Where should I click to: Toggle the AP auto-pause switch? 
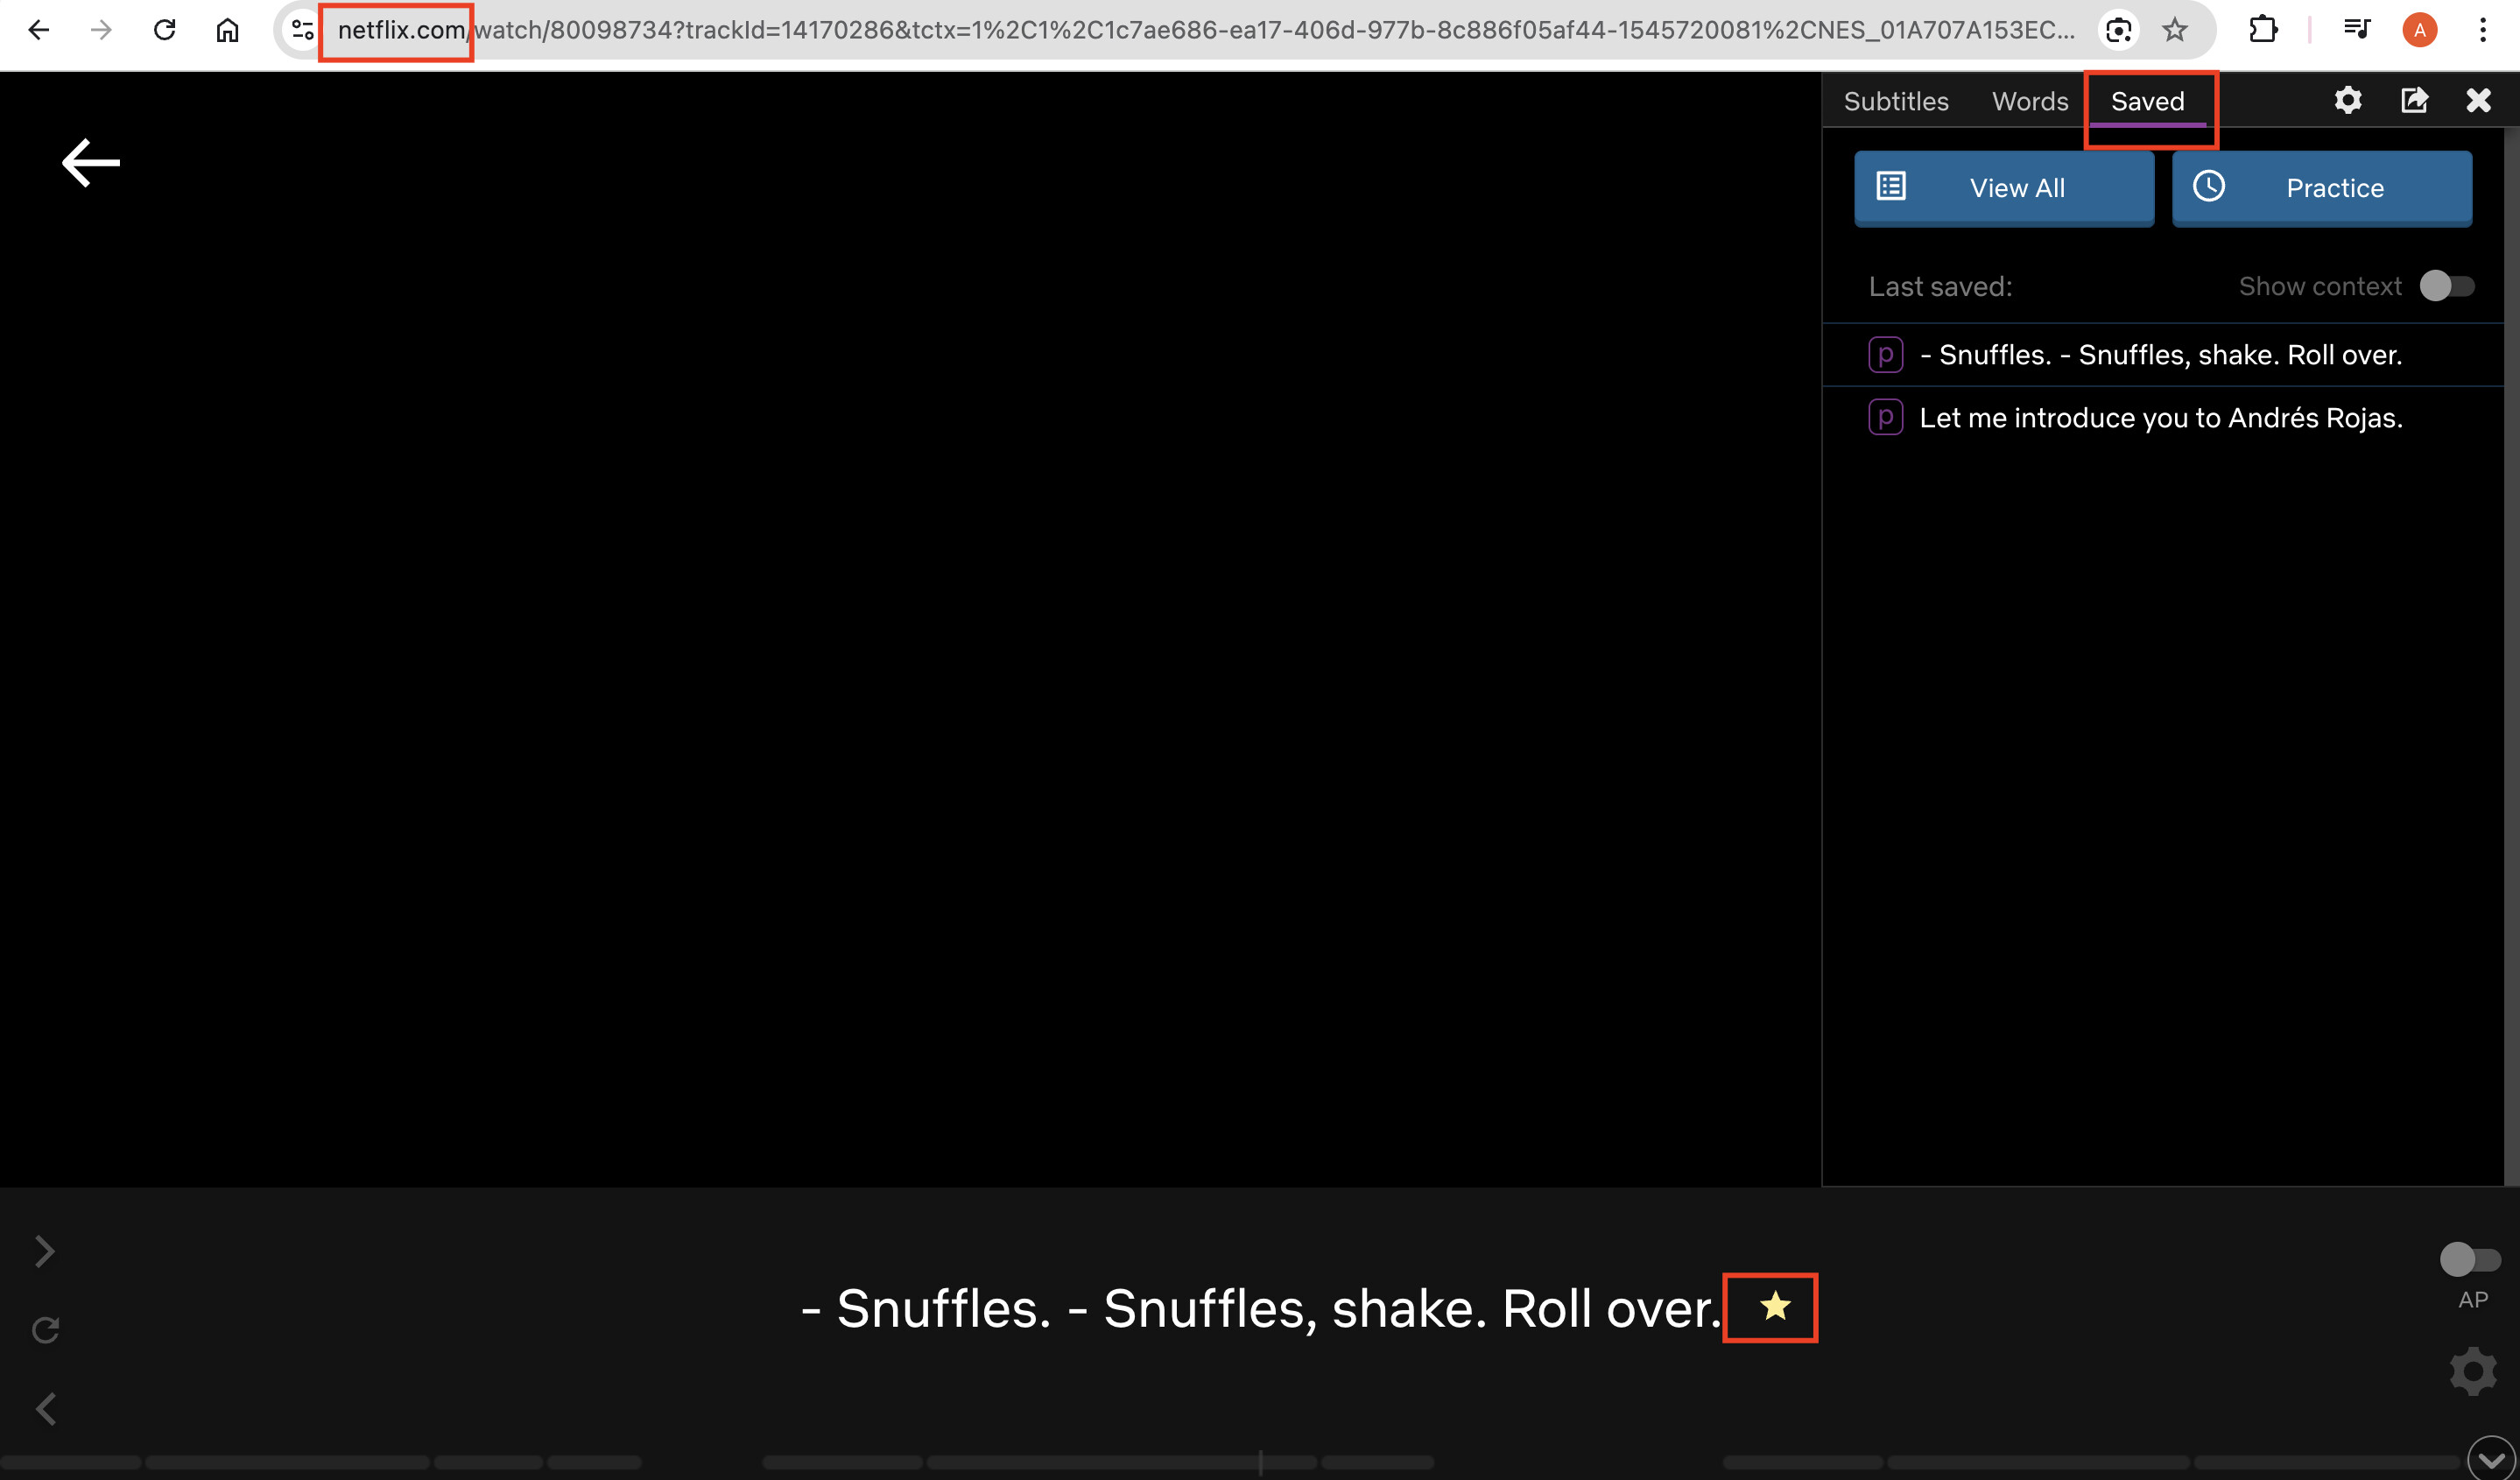click(2468, 1259)
